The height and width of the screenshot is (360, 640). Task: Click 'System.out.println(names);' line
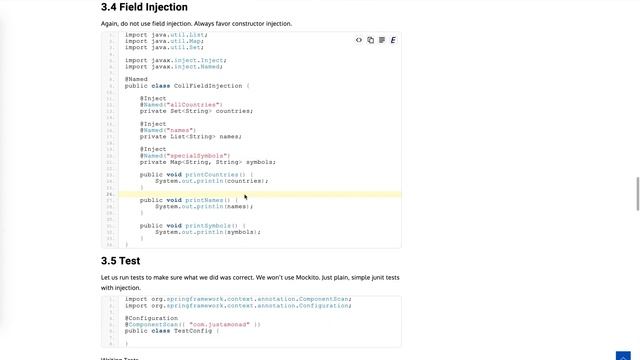(x=204, y=207)
